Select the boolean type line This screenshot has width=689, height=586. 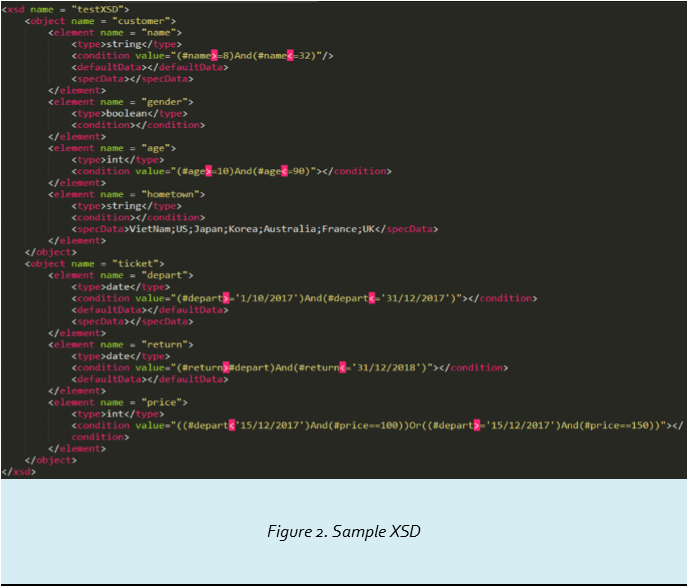[130, 113]
